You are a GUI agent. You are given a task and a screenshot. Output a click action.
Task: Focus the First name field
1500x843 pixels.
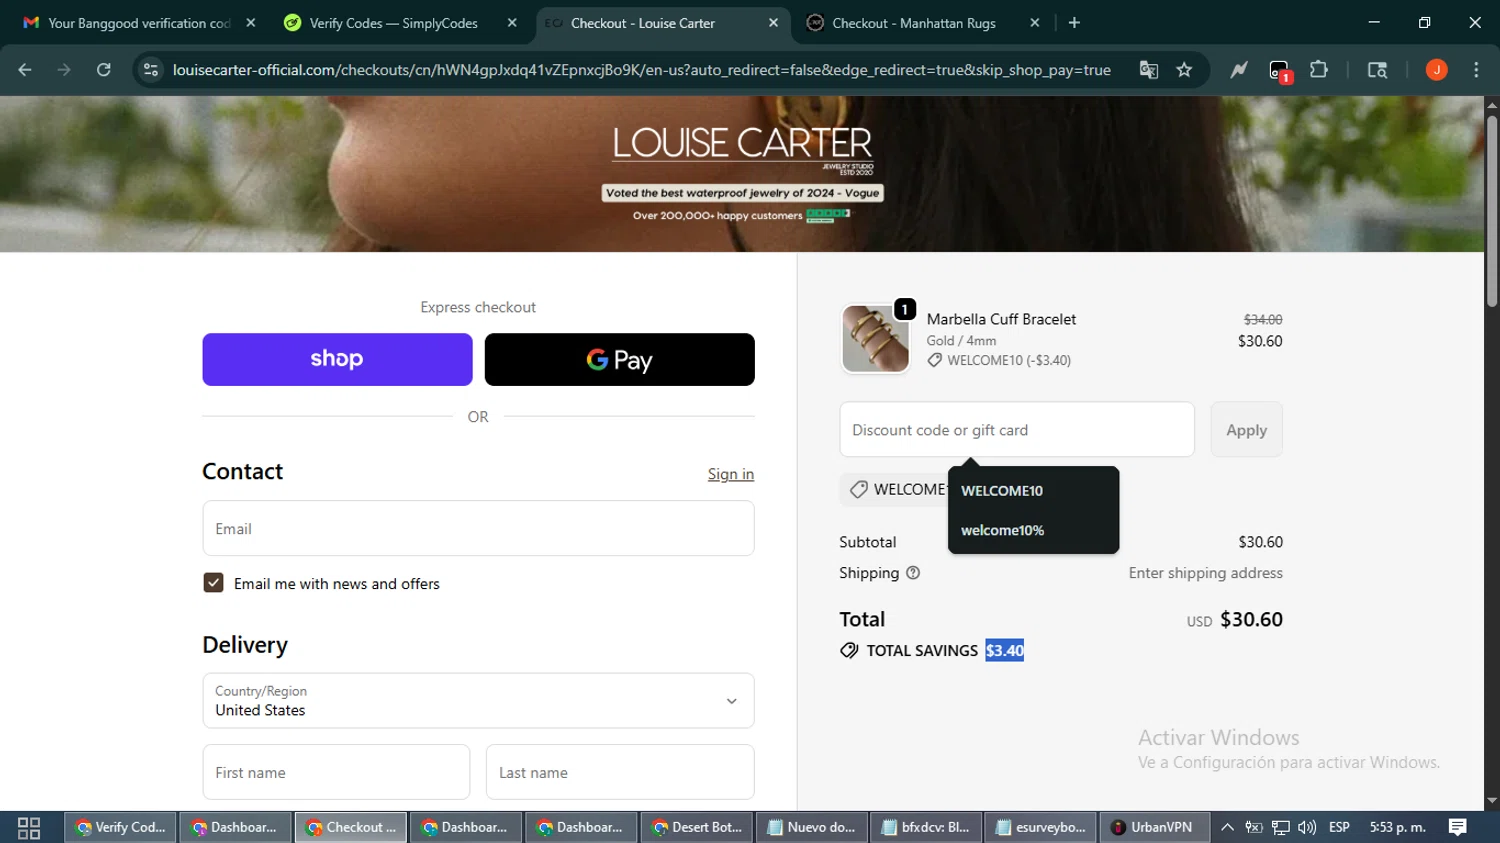336,772
